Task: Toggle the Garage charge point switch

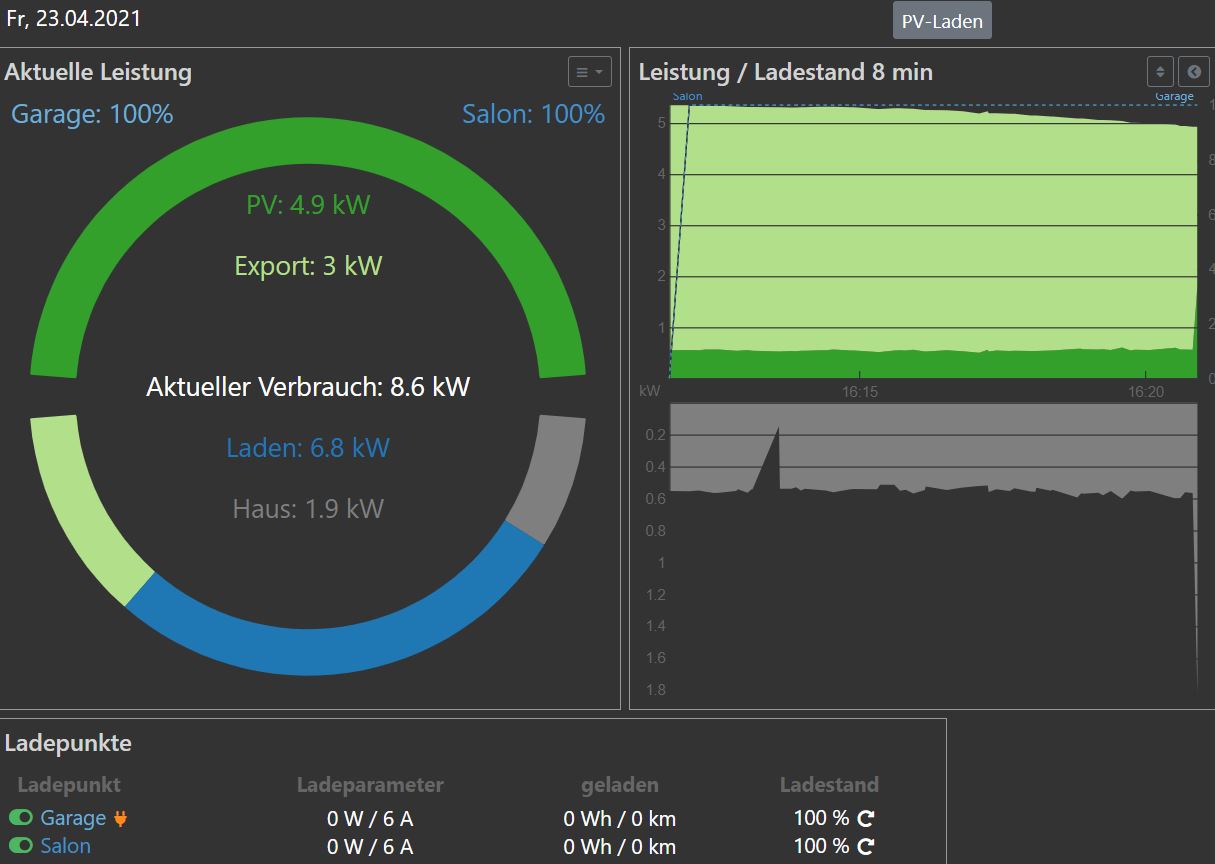Action: 21,818
